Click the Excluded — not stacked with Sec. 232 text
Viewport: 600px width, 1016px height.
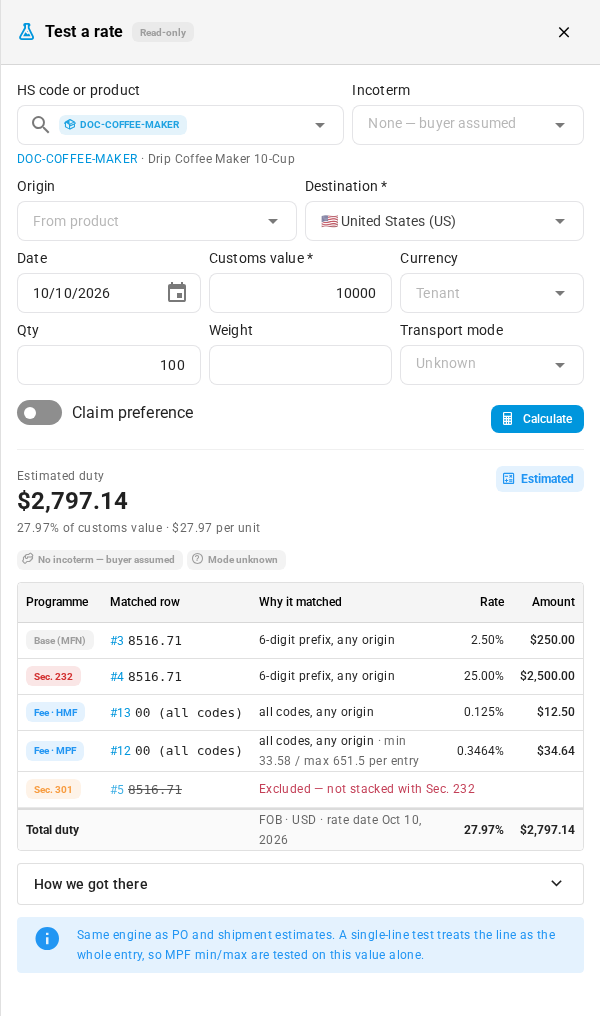(367, 789)
